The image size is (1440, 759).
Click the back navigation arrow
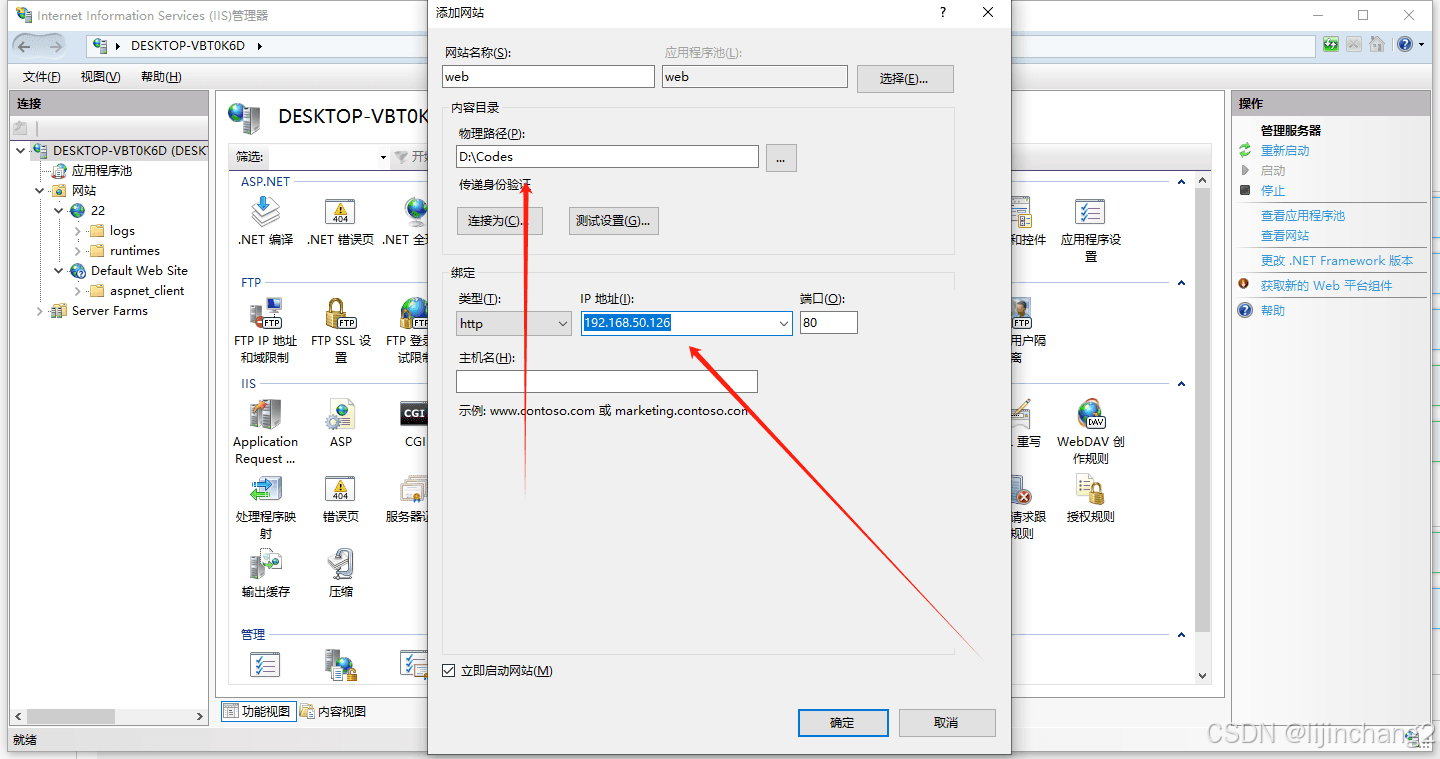pos(24,45)
